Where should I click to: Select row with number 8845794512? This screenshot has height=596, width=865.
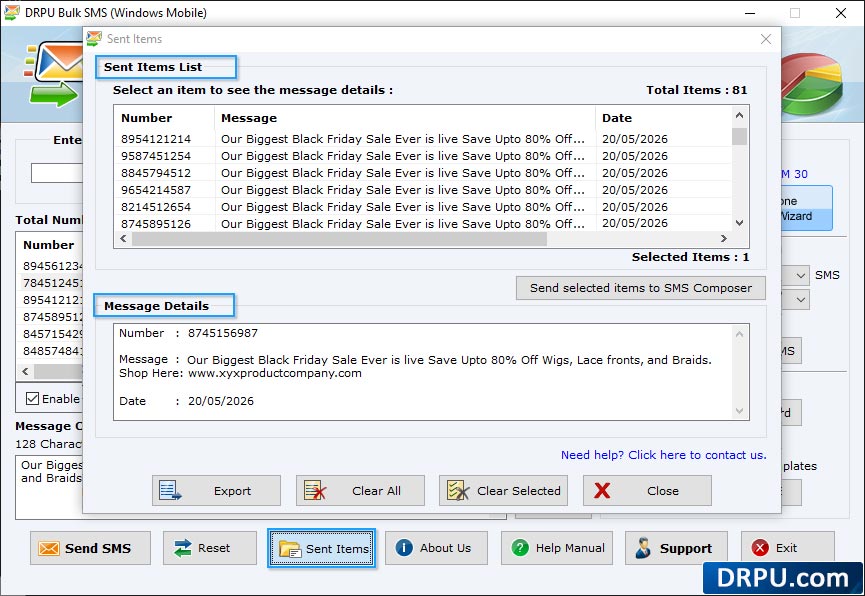tap(423, 173)
